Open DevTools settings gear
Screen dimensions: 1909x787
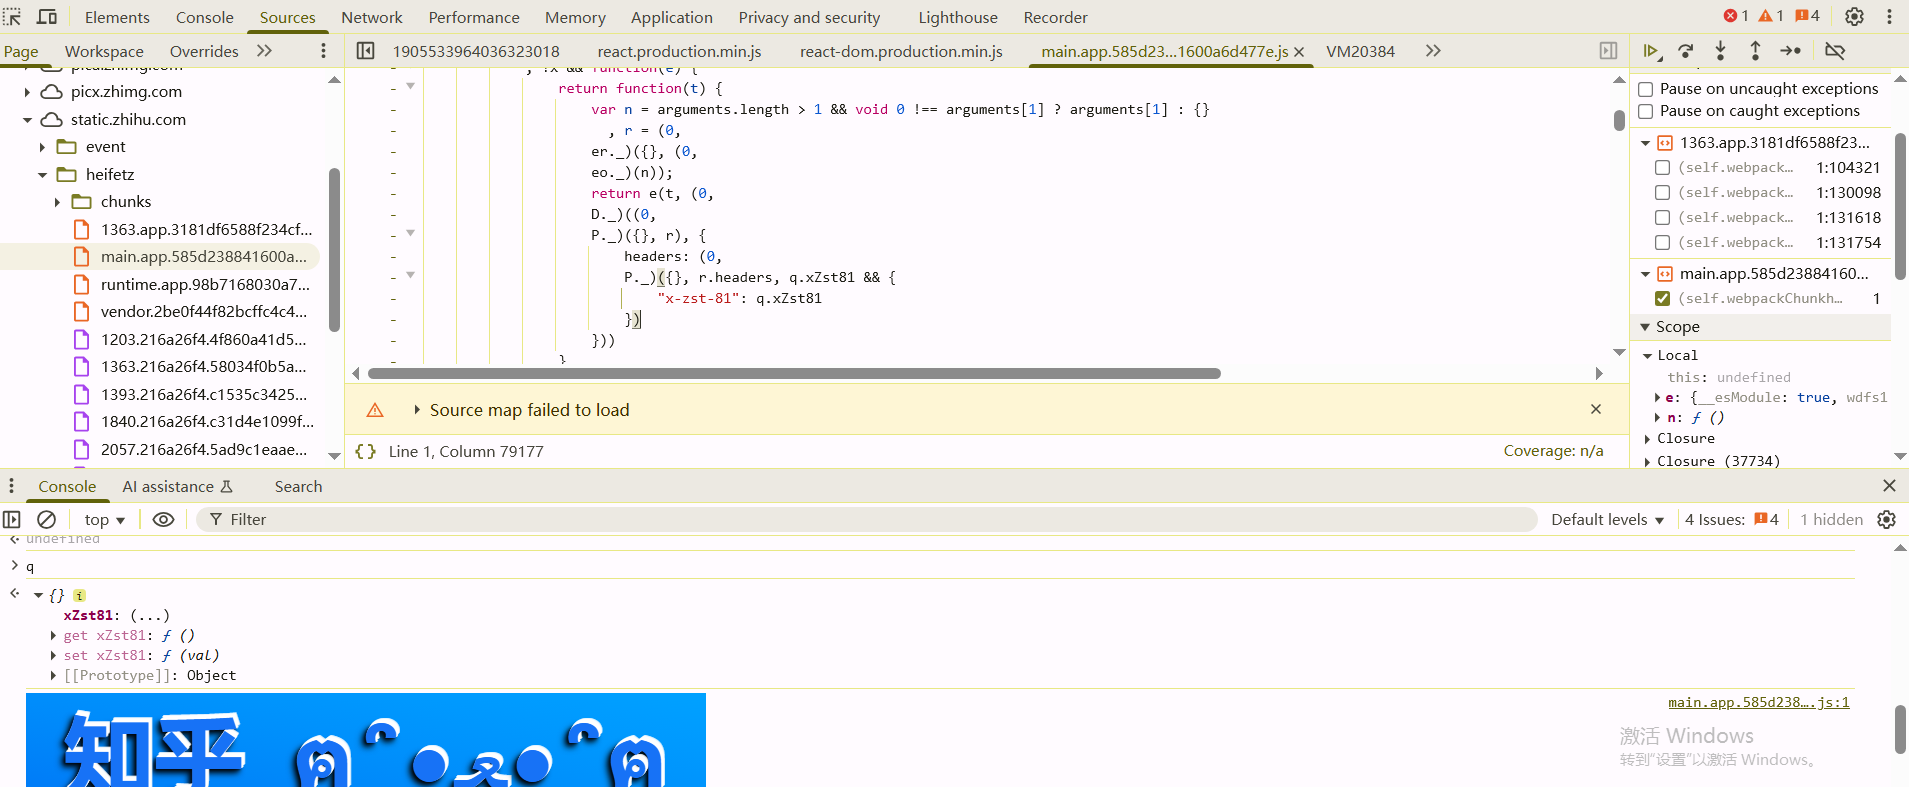(1854, 17)
